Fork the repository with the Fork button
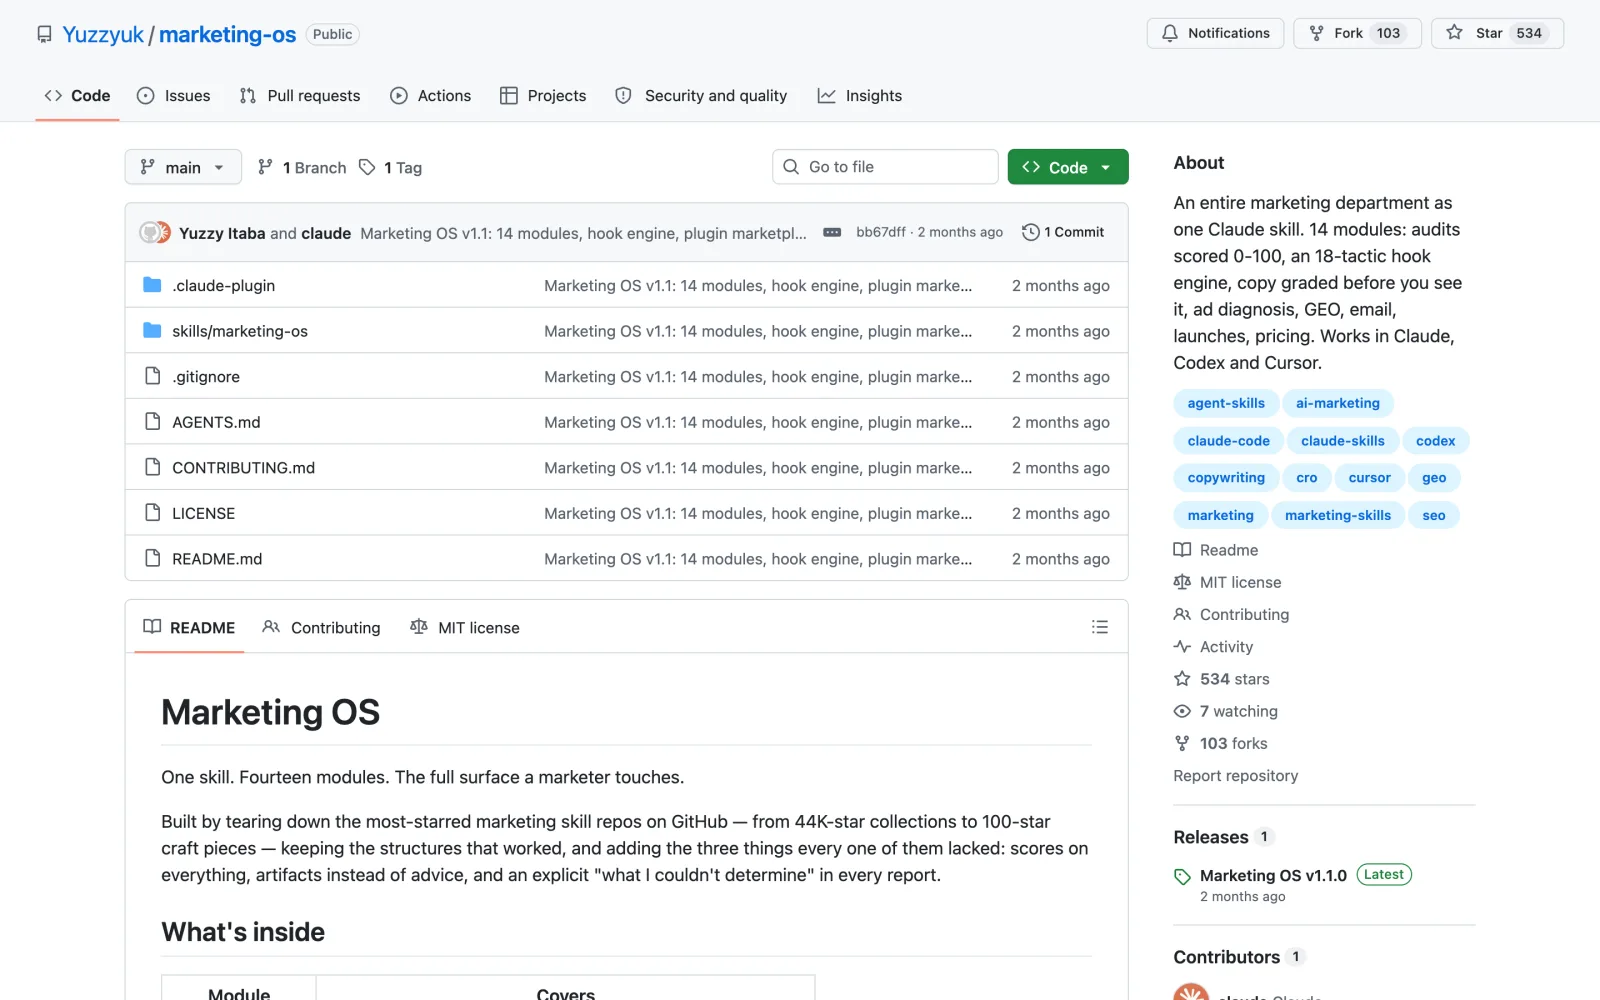 coord(1357,33)
